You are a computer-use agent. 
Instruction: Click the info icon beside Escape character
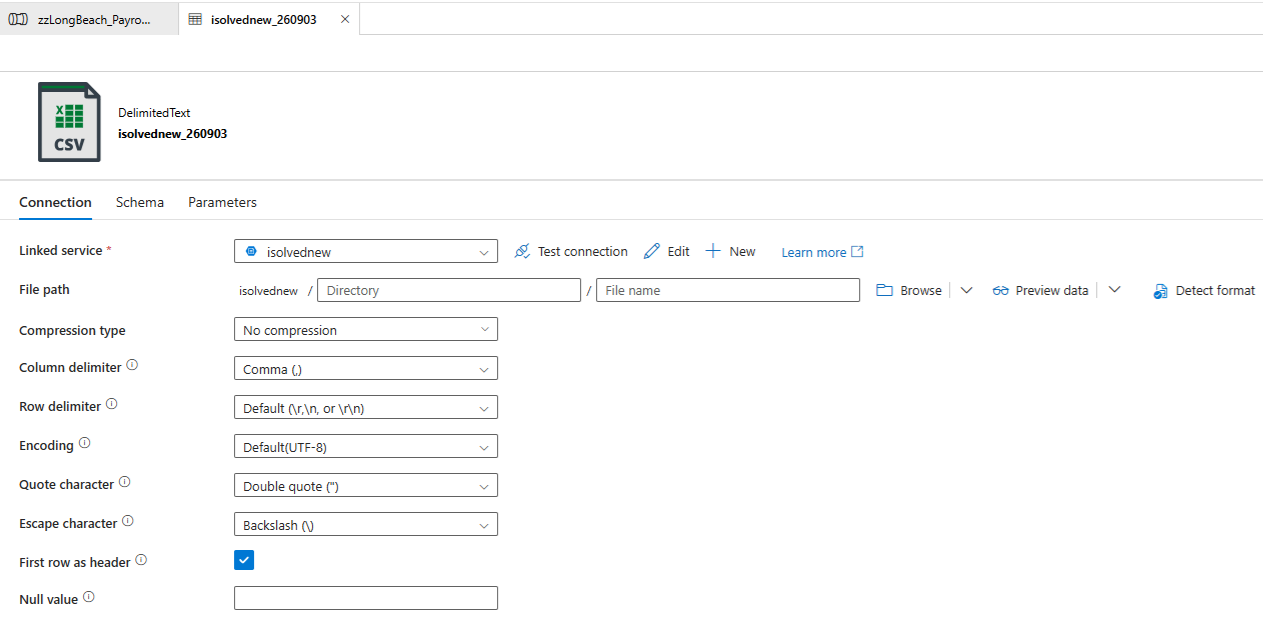point(128,522)
